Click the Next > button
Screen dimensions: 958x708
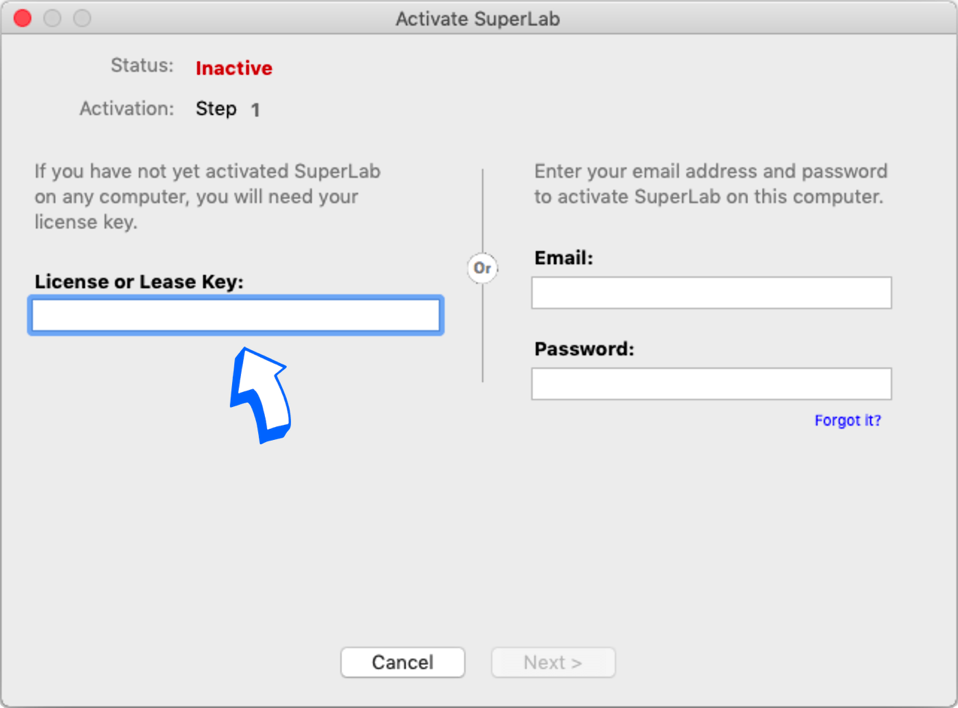(552, 662)
